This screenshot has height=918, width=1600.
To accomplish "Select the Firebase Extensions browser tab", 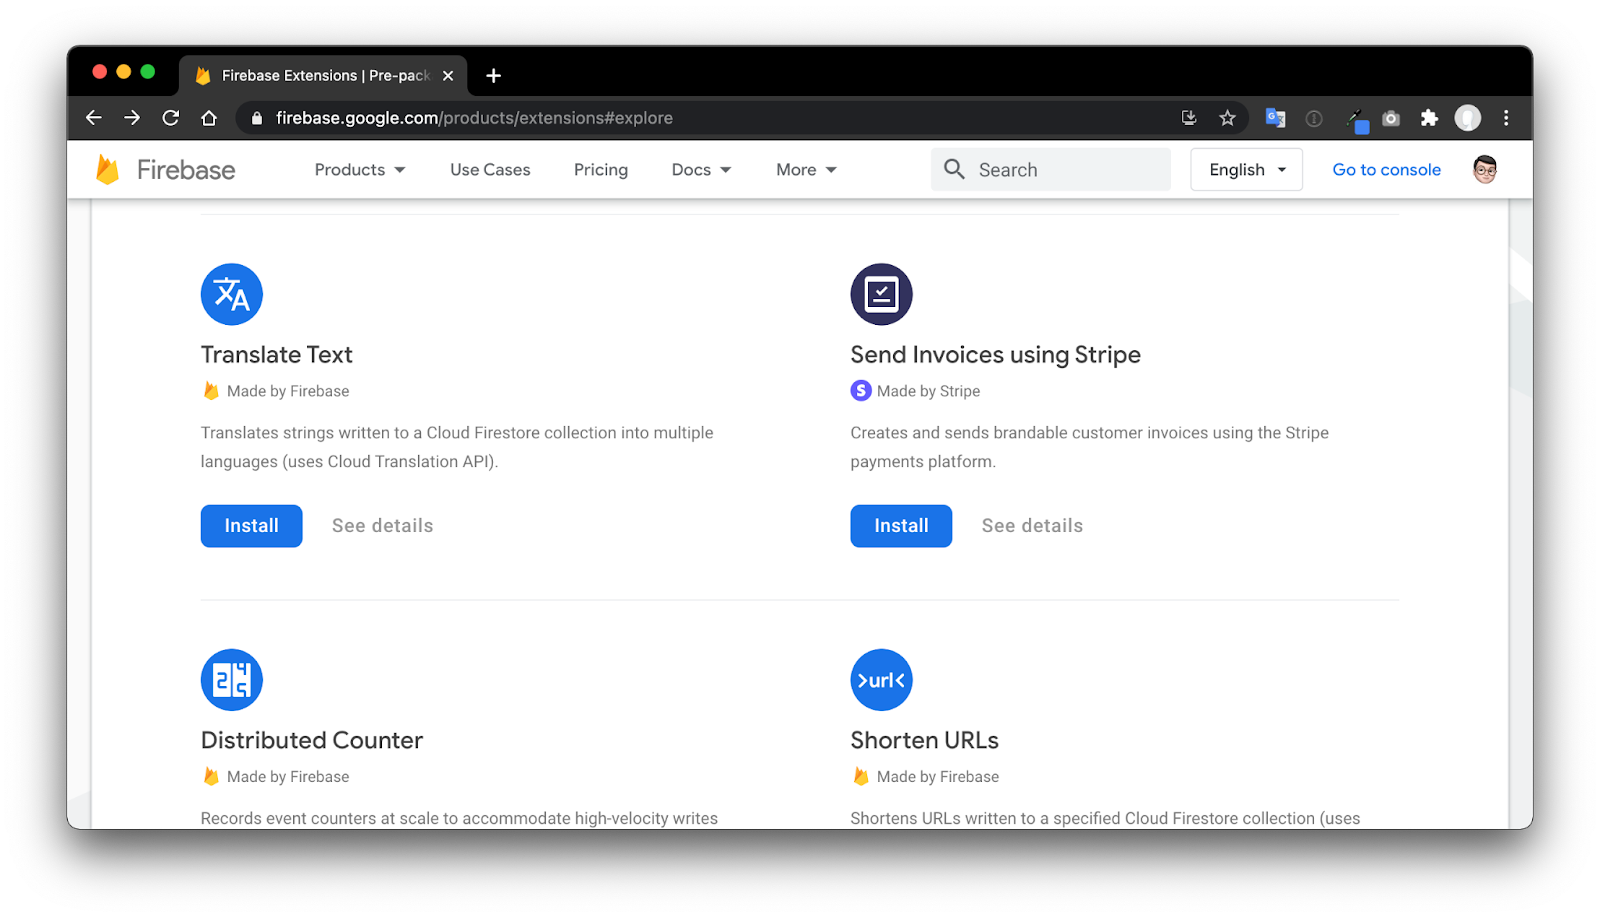I will click(323, 75).
